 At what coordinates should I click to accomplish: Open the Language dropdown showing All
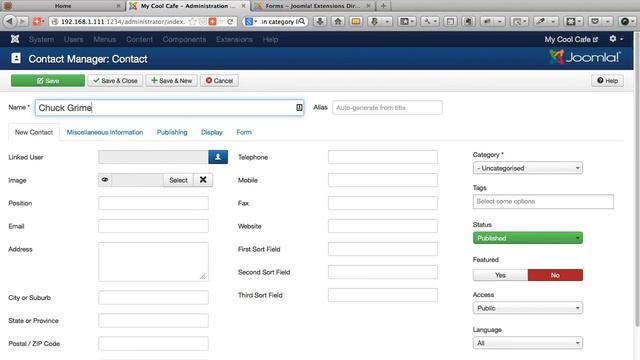(528, 343)
